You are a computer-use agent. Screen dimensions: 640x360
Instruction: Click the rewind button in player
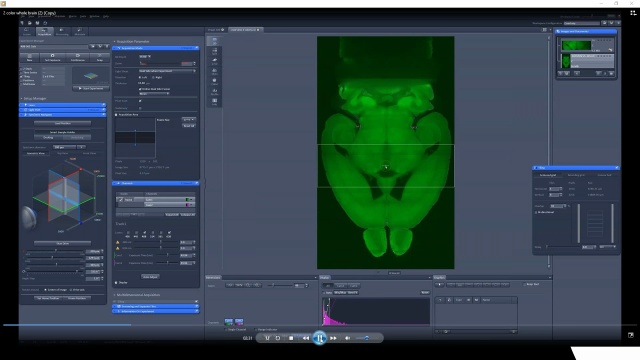point(306,338)
